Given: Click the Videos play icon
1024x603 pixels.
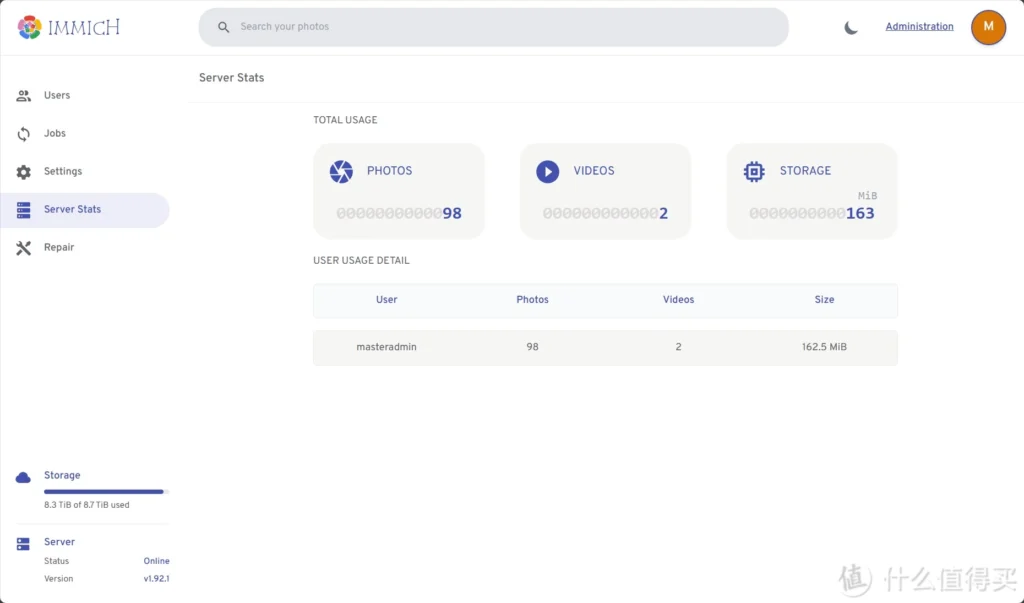Looking at the screenshot, I should tap(547, 172).
